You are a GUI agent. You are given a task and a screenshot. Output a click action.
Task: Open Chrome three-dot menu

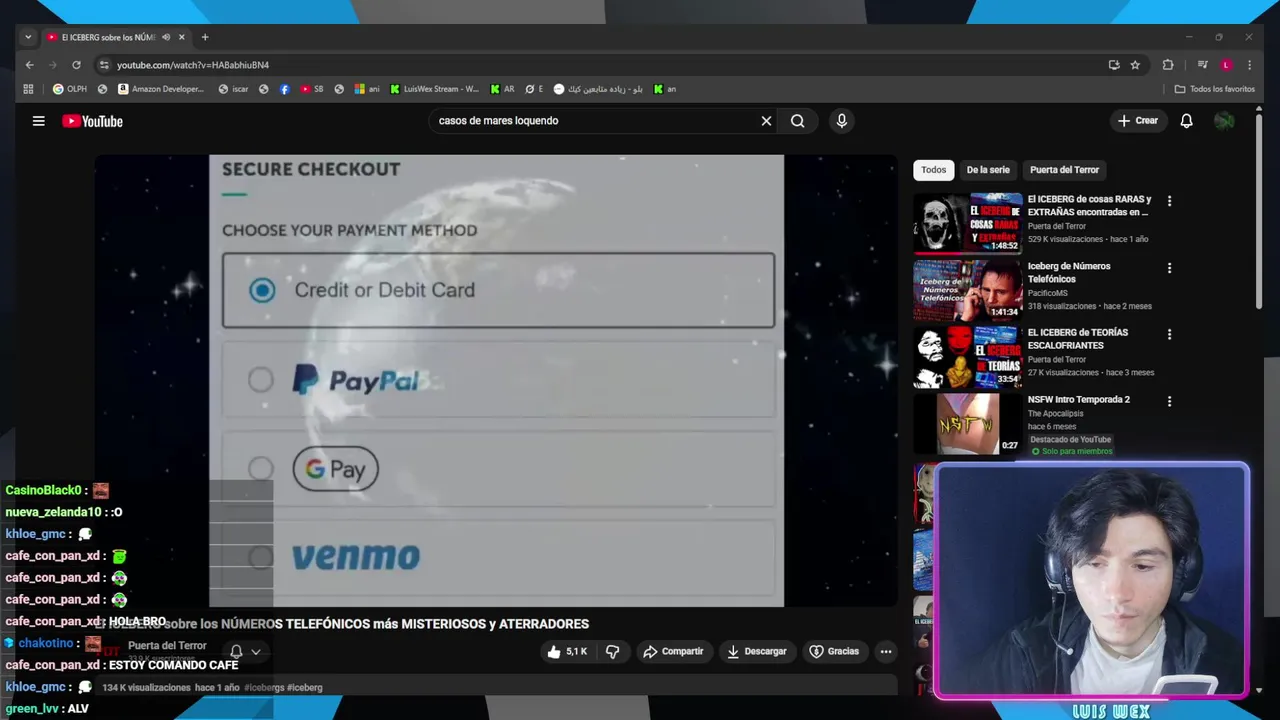click(x=1249, y=65)
